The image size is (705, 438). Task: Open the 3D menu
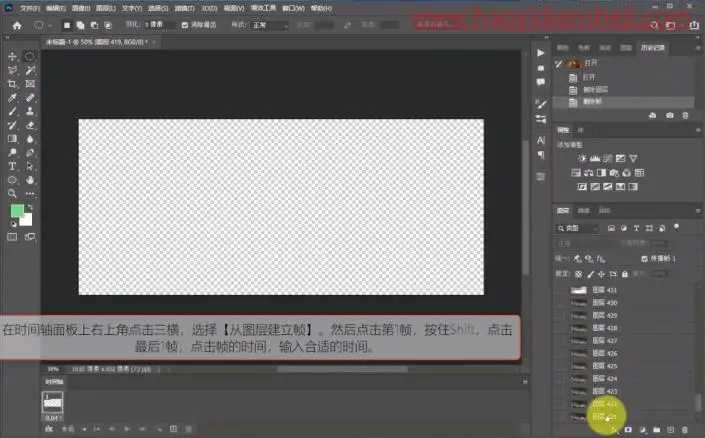[x=209, y=8]
